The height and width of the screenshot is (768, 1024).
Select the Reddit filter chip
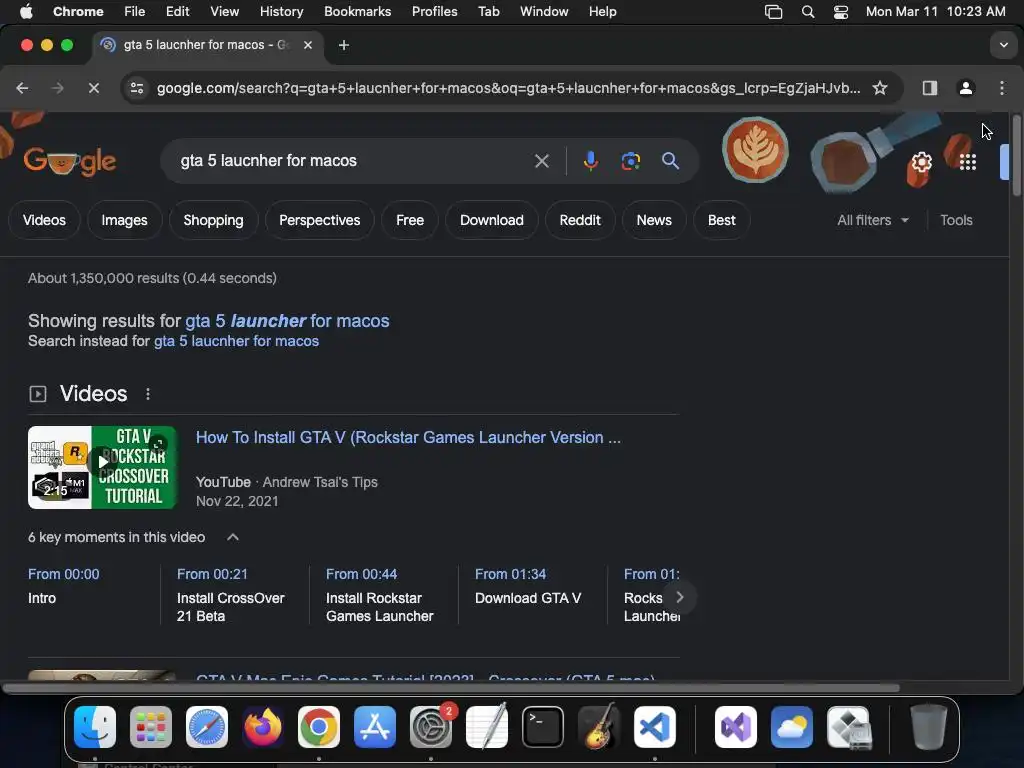[x=580, y=220]
